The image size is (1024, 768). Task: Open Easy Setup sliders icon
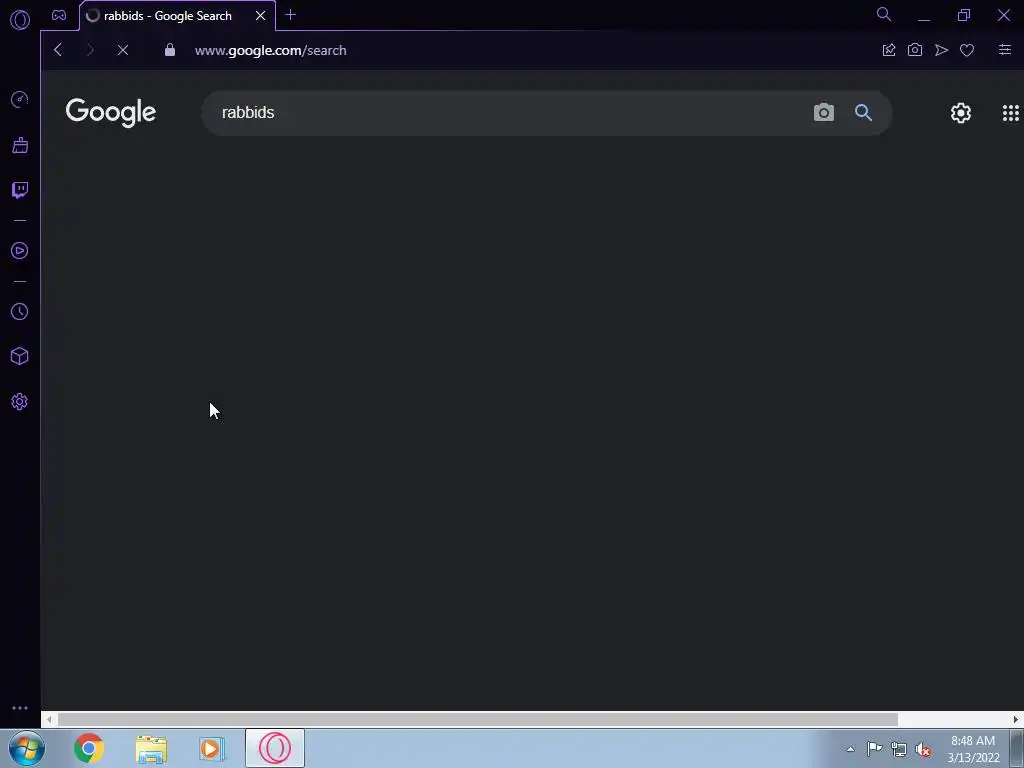[x=1005, y=50]
